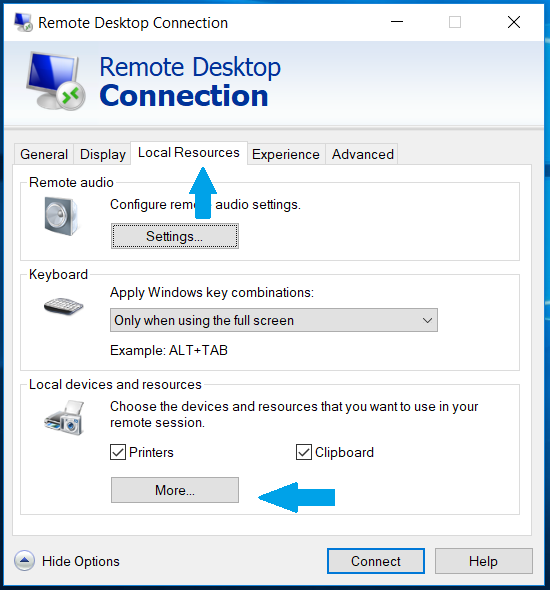Image resolution: width=550 pixels, height=590 pixels.
Task: Minimize the Remote Desktop Connection window
Action: click(x=397, y=22)
